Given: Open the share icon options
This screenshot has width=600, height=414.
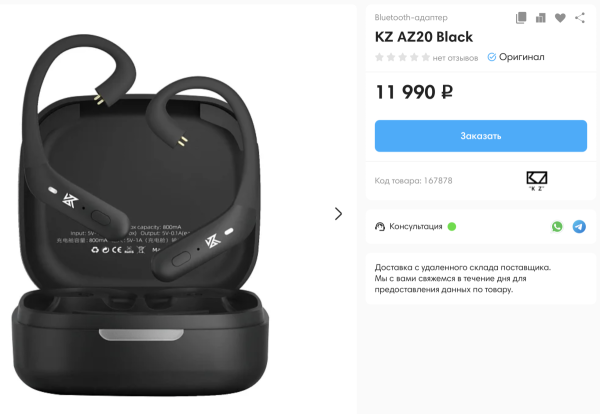Looking at the screenshot, I should click(580, 18).
